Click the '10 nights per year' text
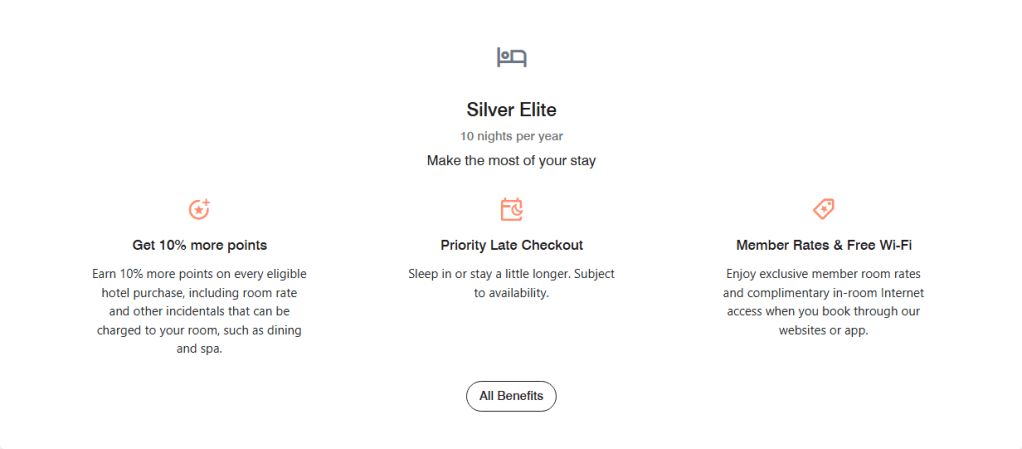1022x449 pixels. pyautogui.click(x=511, y=136)
